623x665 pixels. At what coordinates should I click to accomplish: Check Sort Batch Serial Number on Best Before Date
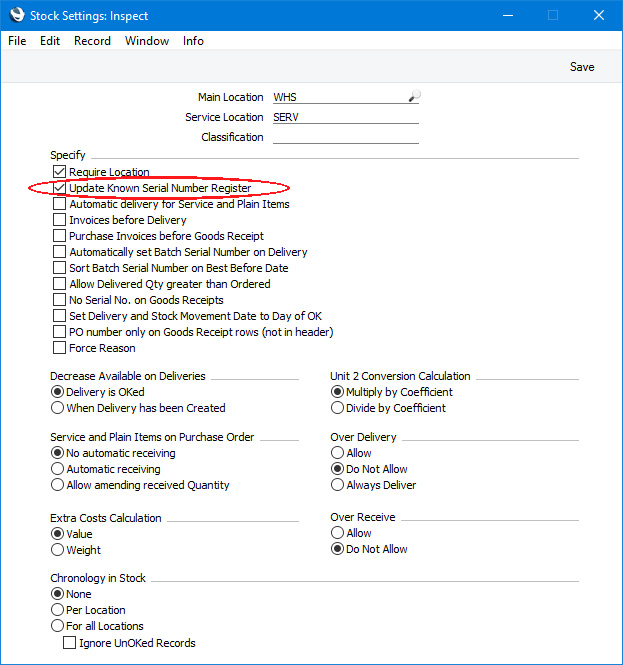coord(59,268)
